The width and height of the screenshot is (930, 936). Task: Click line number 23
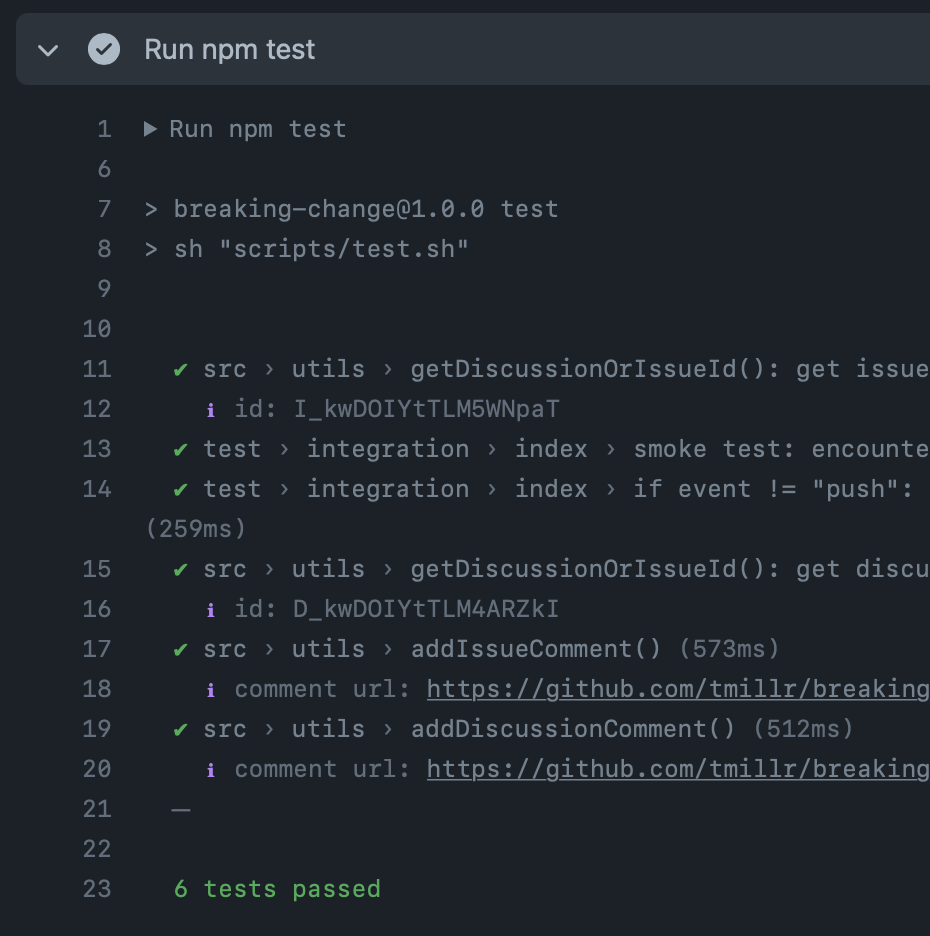coord(97,889)
